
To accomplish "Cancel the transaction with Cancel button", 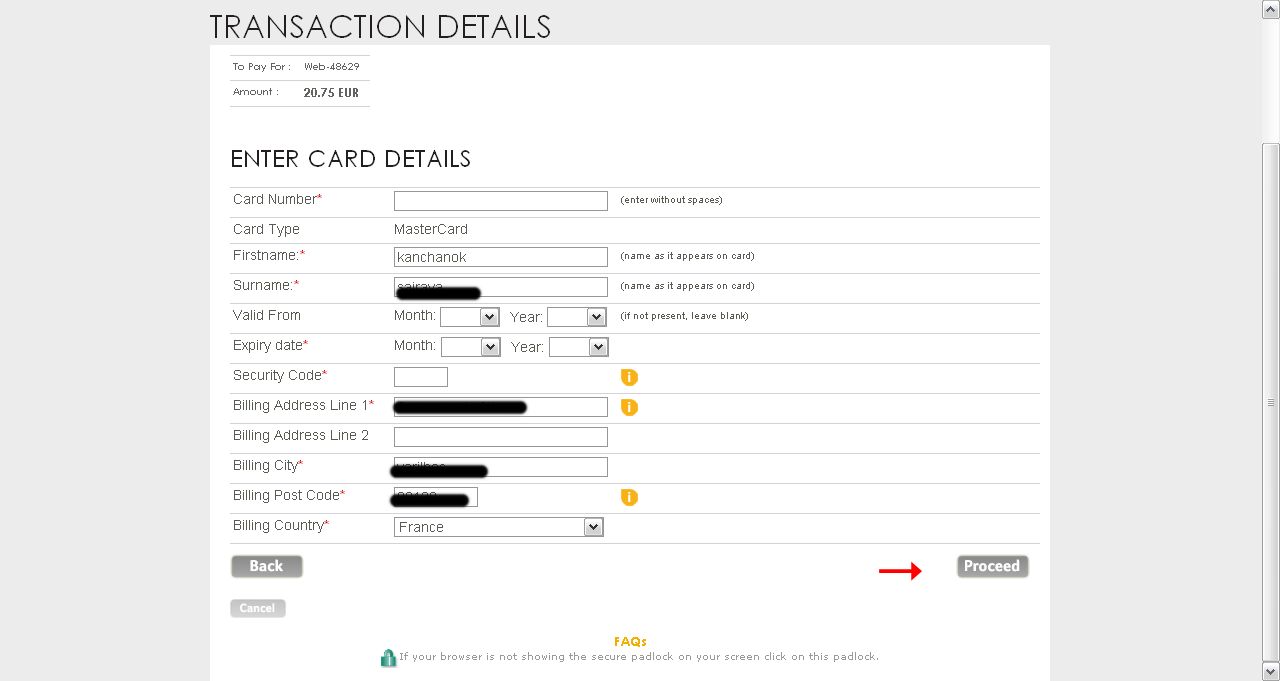I will pyautogui.click(x=258, y=608).
